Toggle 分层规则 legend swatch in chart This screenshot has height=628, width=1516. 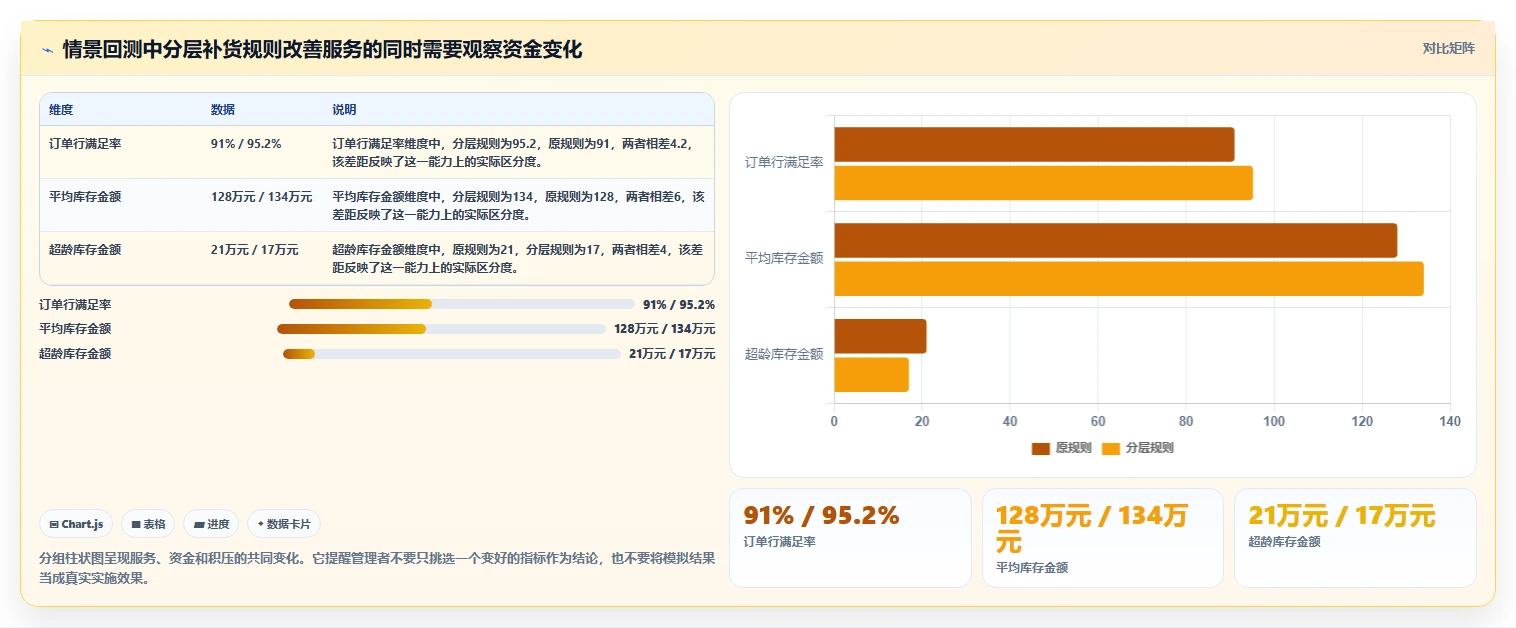click(x=1111, y=448)
